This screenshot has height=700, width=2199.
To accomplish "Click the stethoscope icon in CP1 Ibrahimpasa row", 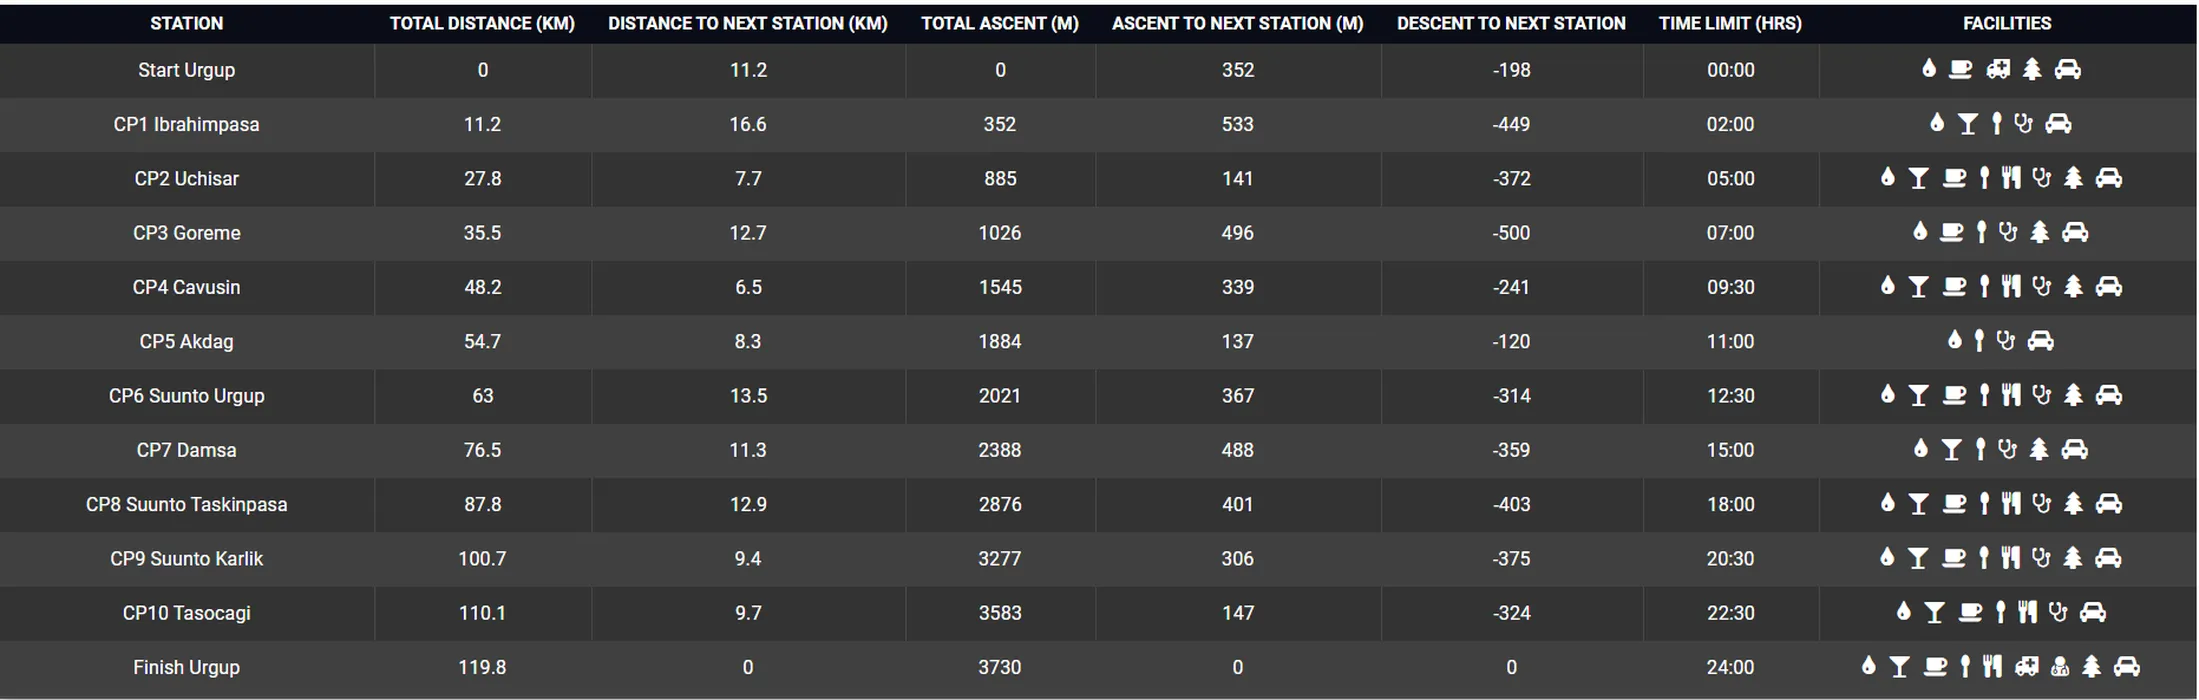I will point(2023,124).
